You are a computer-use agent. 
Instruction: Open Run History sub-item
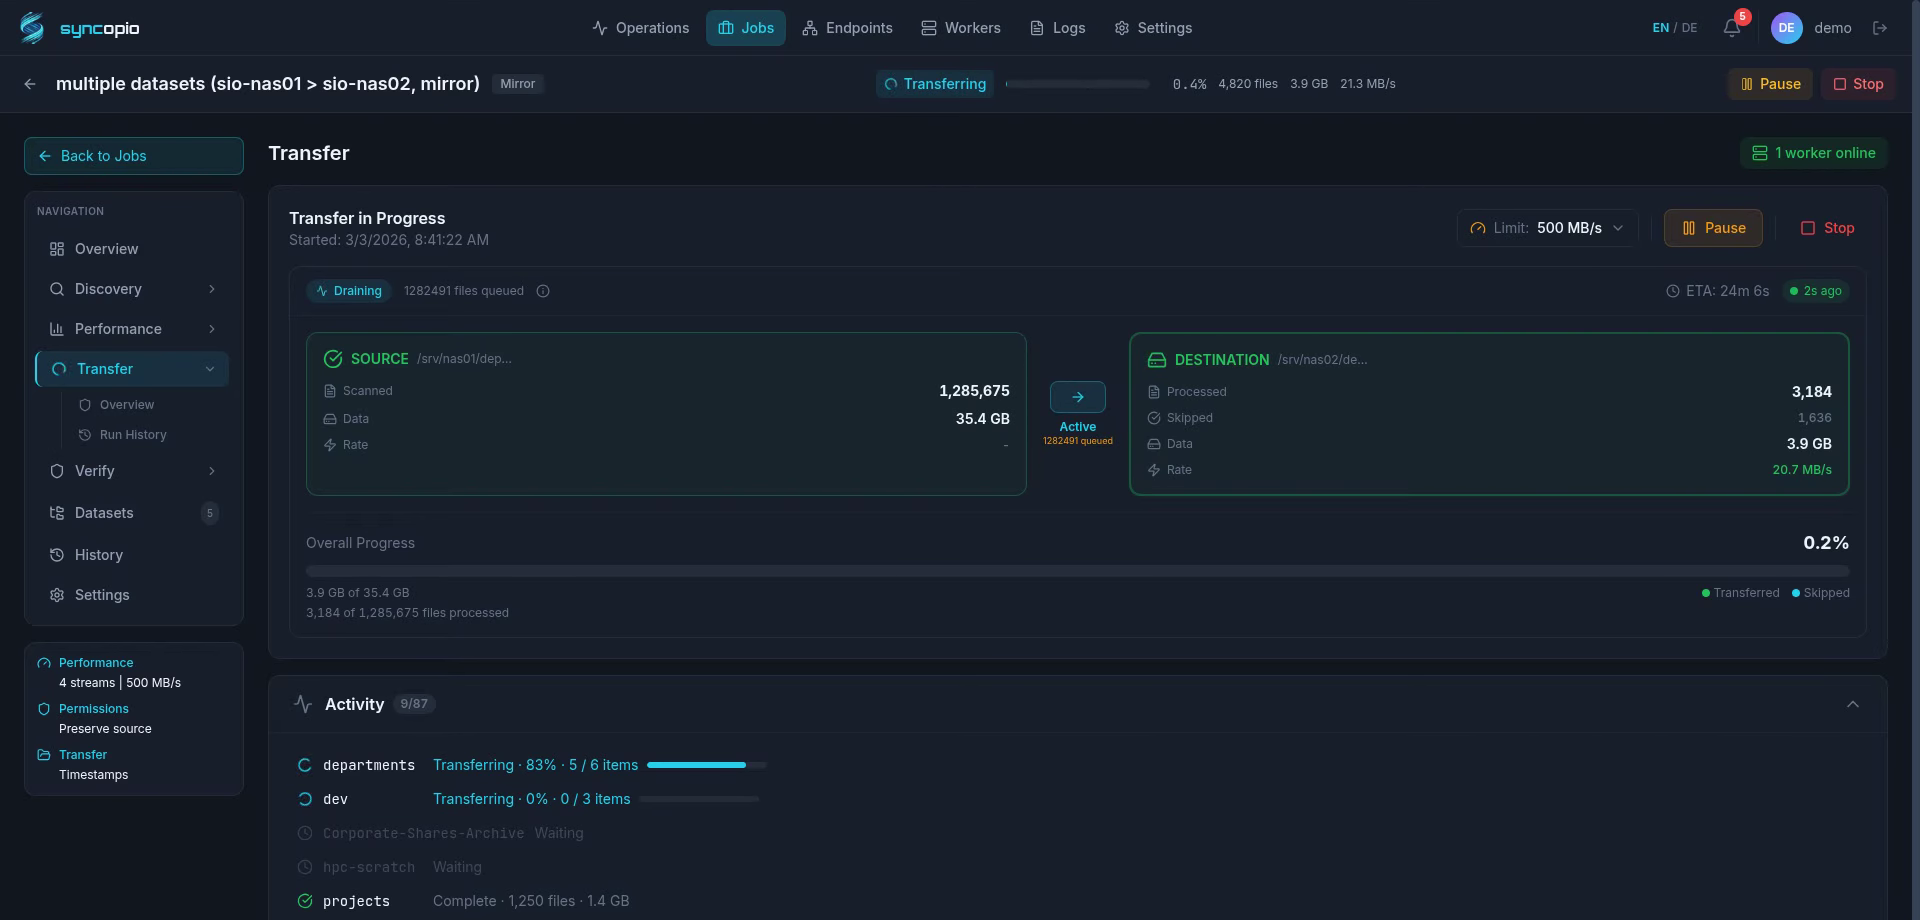(133, 435)
